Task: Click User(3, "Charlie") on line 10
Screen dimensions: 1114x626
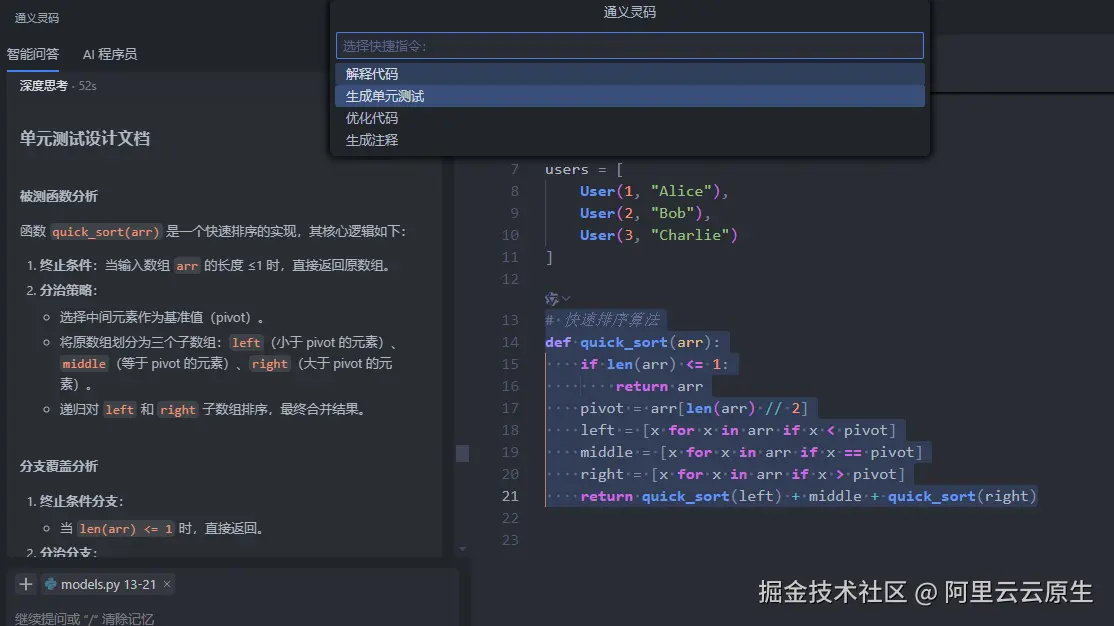Action: coord(659,235)
